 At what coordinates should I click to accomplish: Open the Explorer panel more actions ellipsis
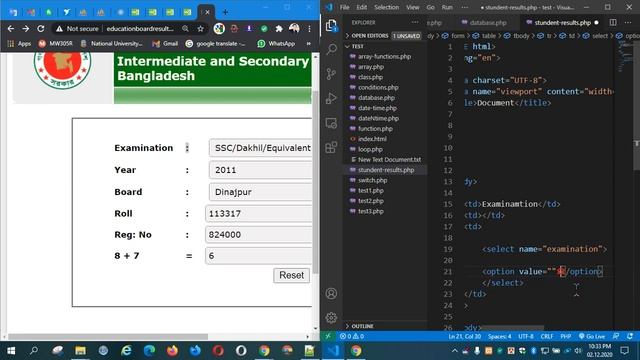(x=415, y=22)
